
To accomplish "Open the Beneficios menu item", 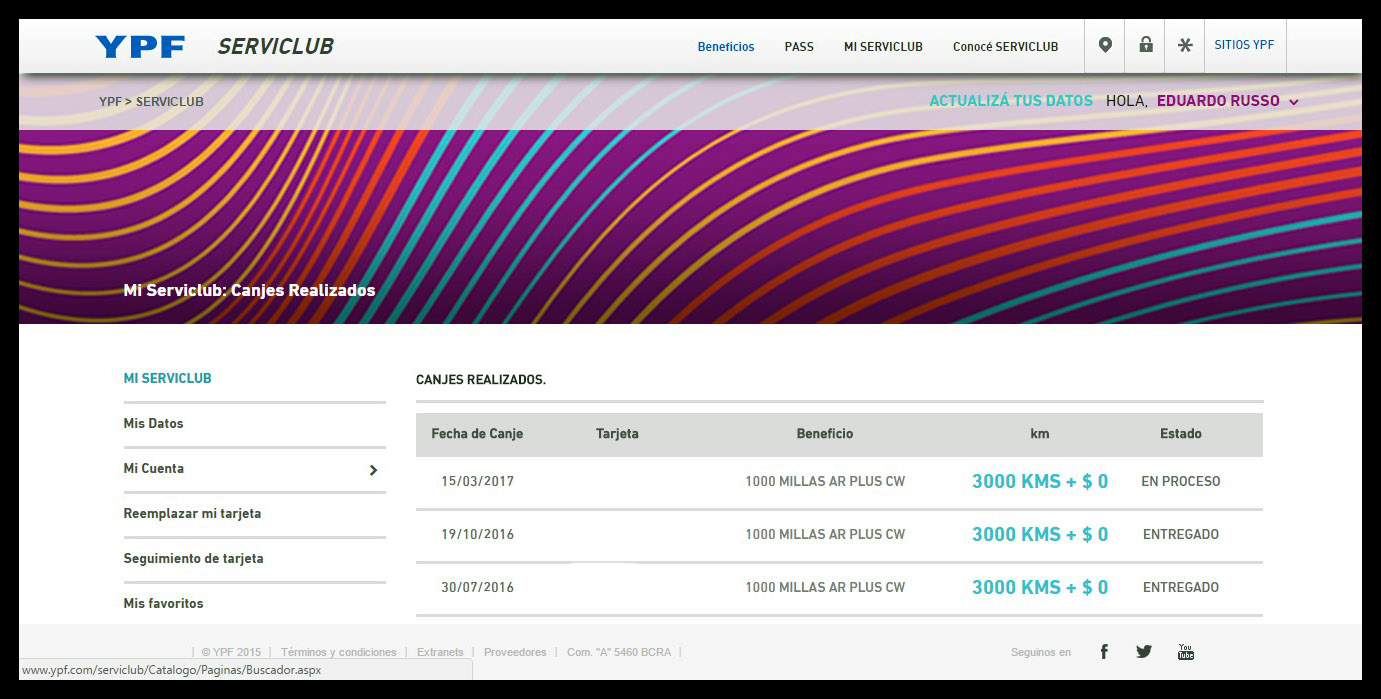I will pos(726,47).
